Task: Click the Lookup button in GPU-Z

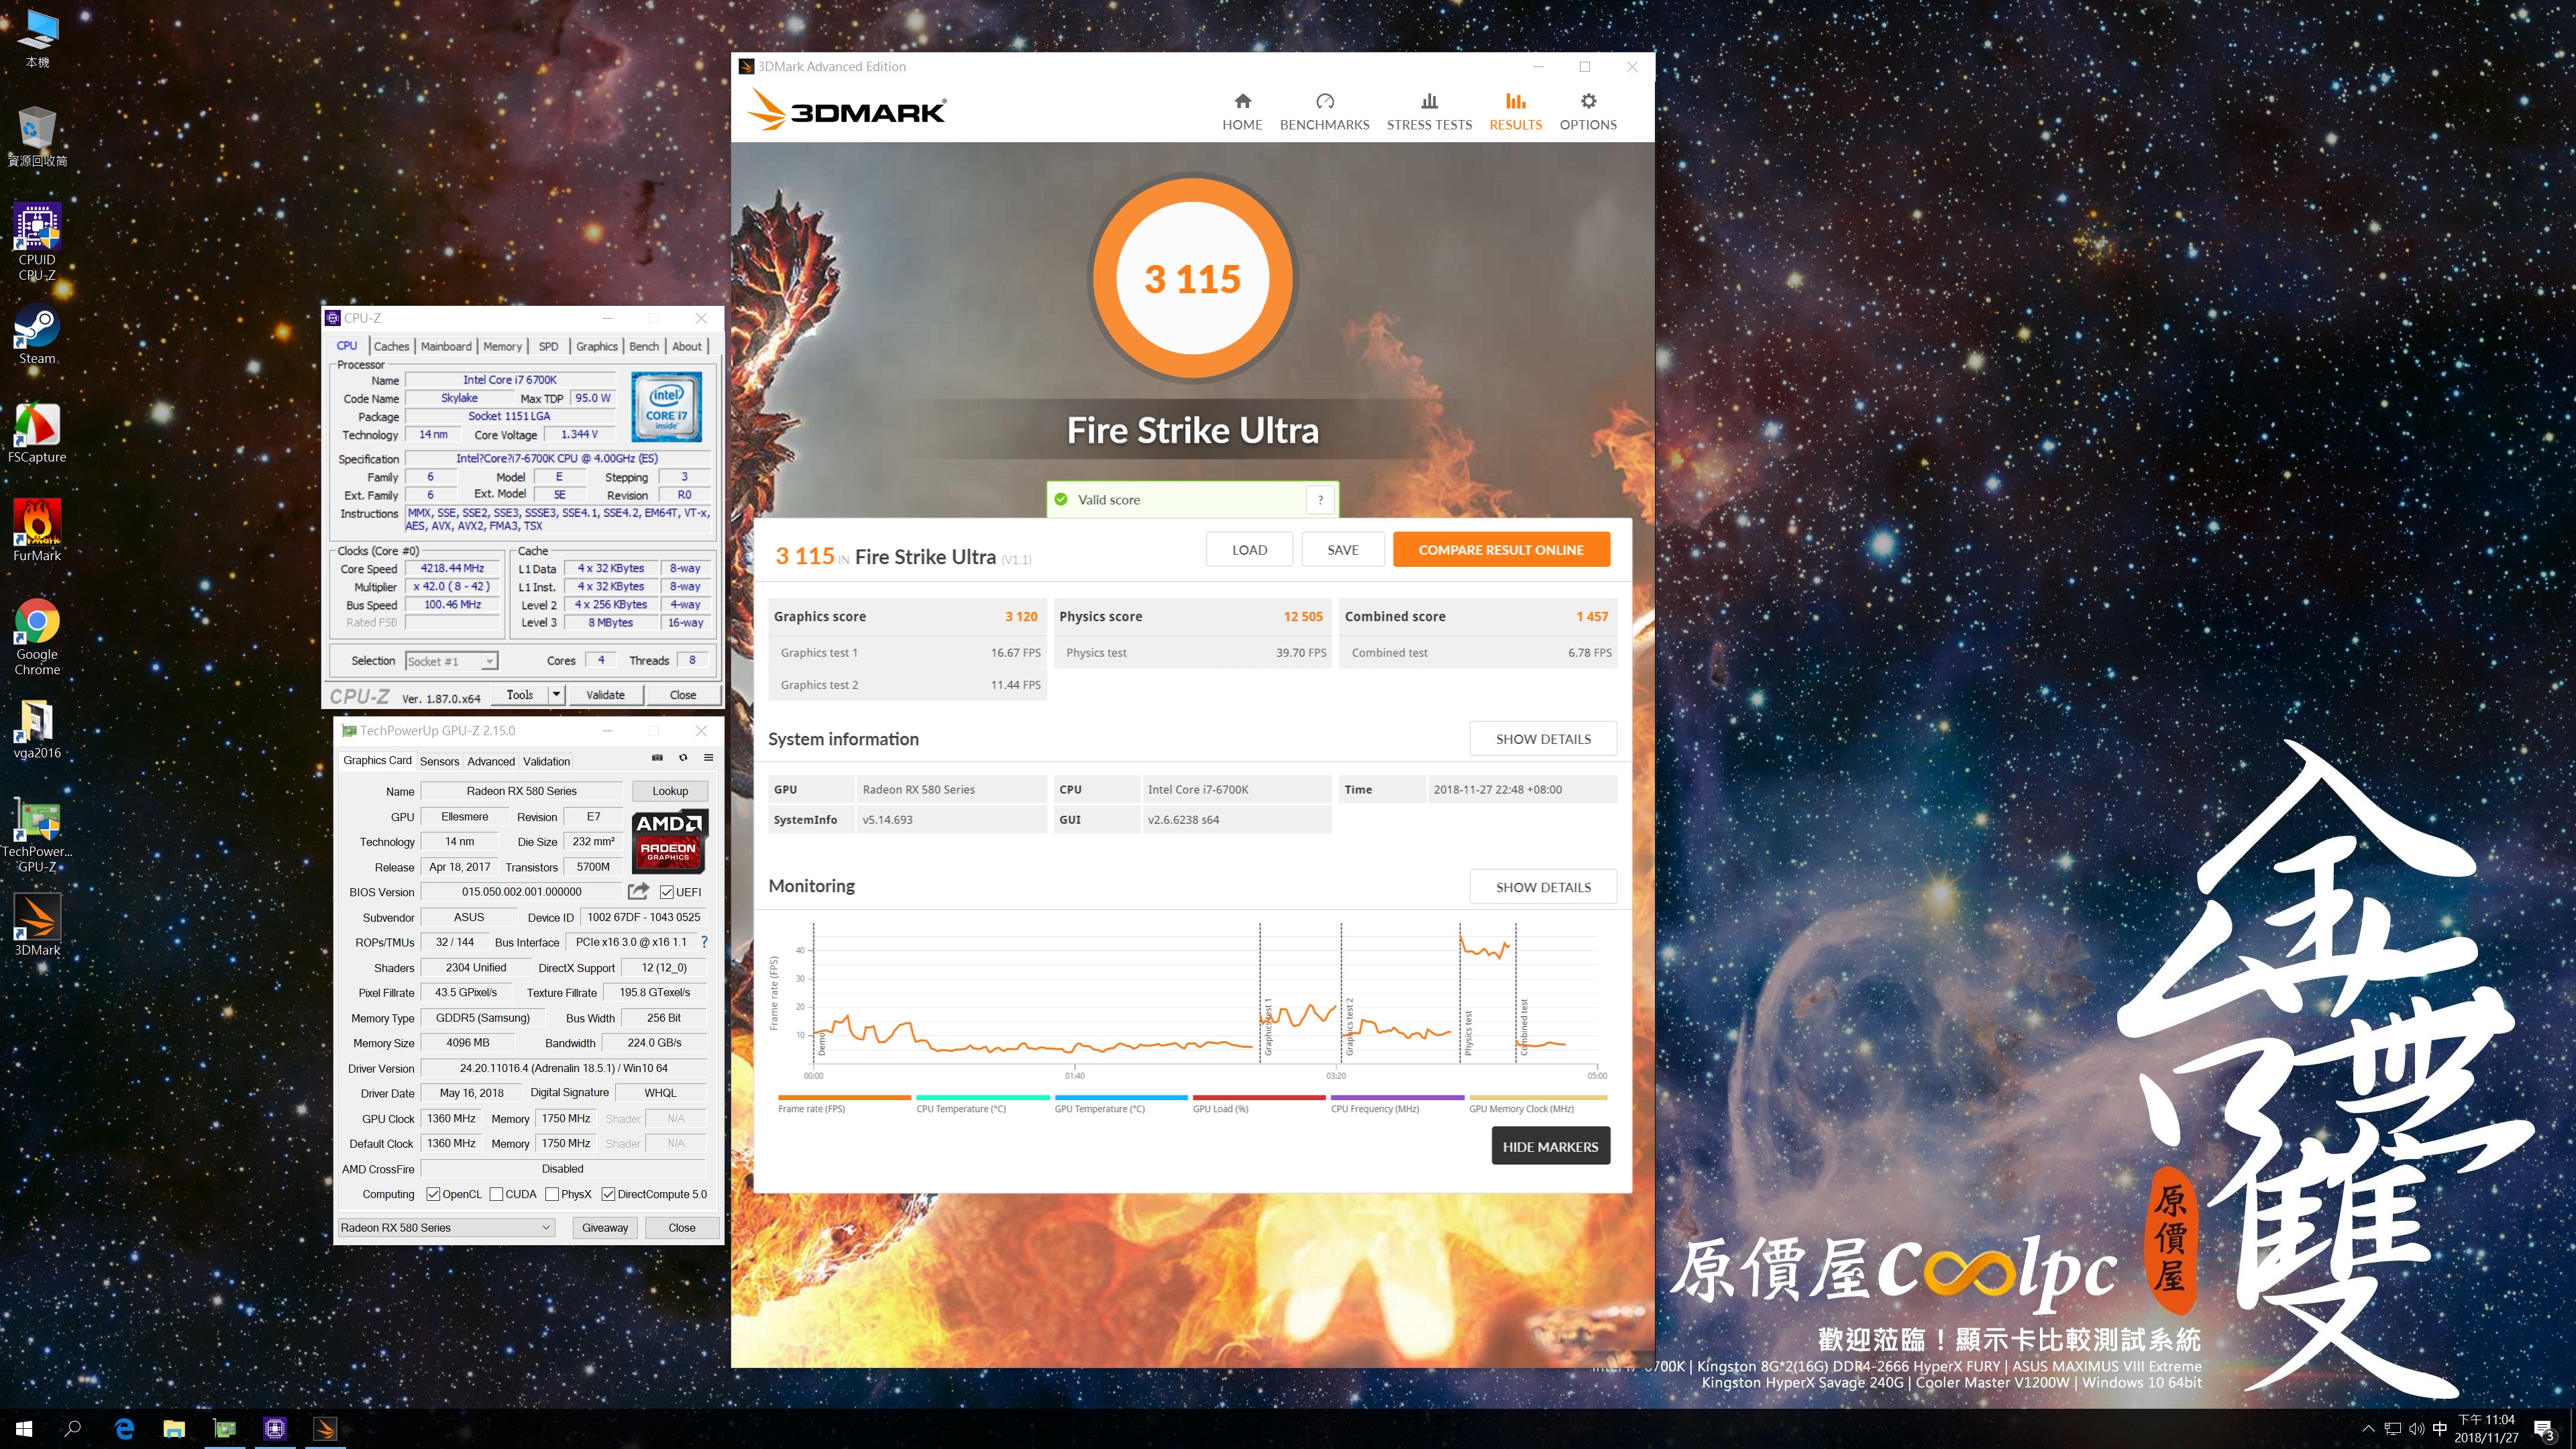Action: [x=670, y=790]
